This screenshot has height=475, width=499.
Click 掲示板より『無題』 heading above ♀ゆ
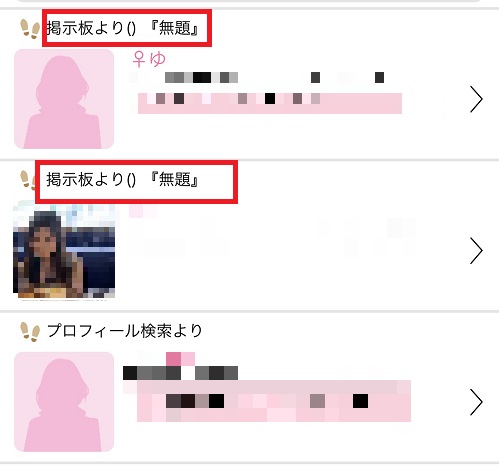click(123, 28)
